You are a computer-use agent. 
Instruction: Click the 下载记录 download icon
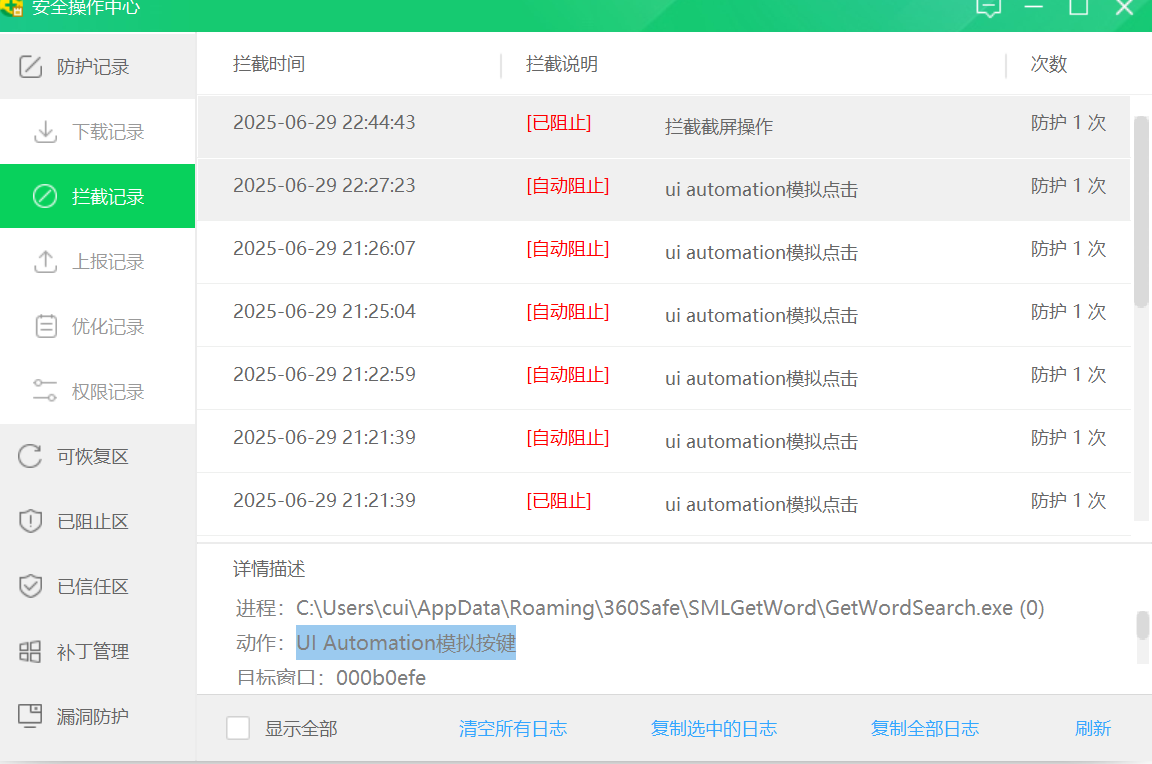point(45,132)
